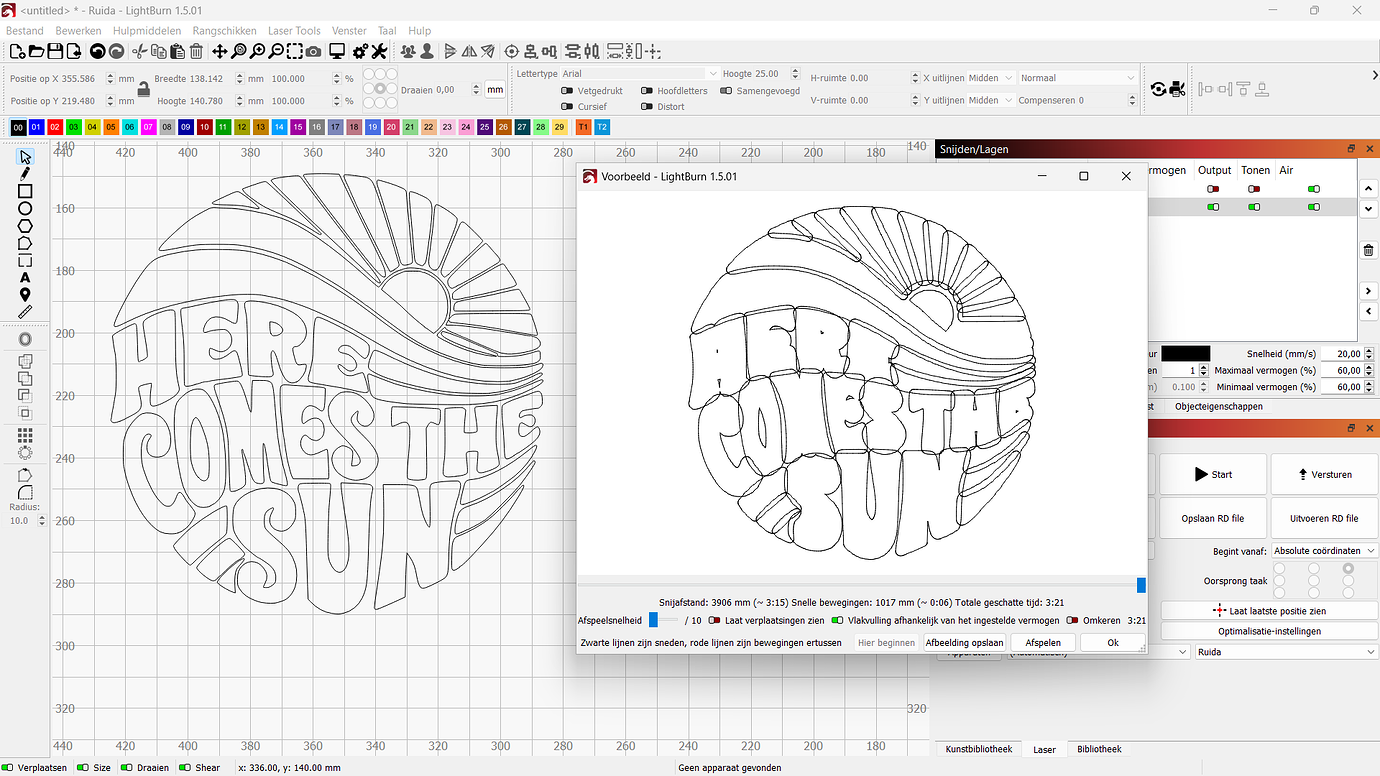Screen dimensions: 1380x776
Task: Create a new file from the toolbar
Action: tap(17, 51)
